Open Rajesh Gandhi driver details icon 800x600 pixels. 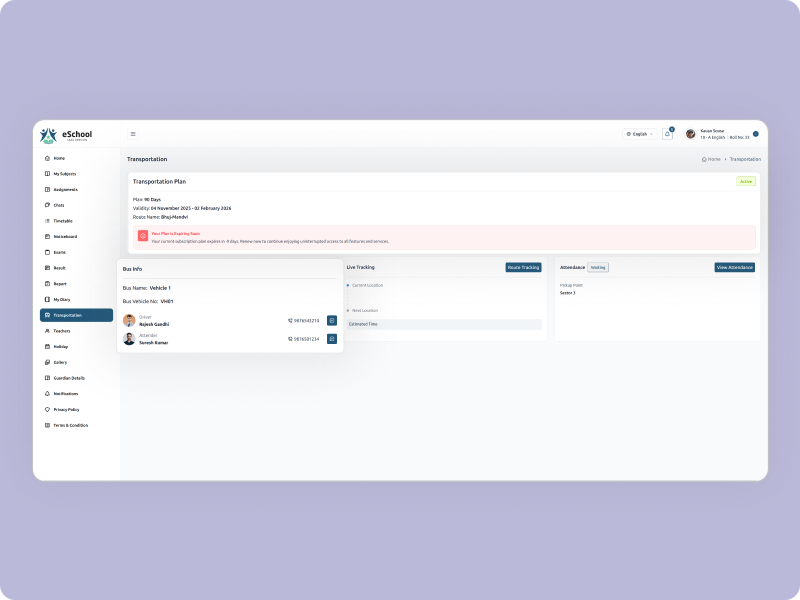pos(332,320)
